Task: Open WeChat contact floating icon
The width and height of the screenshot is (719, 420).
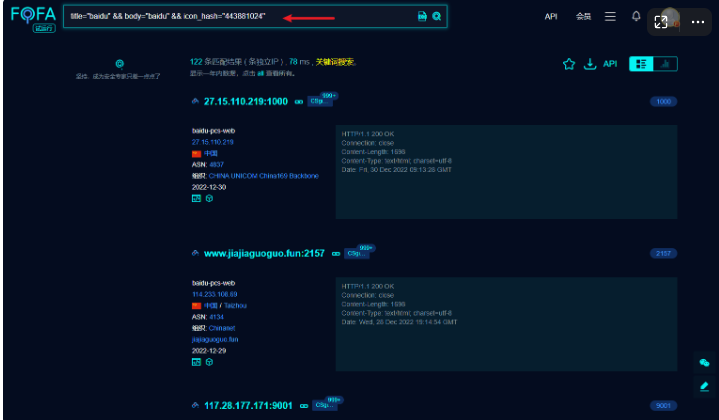Action: click(704, 363)
